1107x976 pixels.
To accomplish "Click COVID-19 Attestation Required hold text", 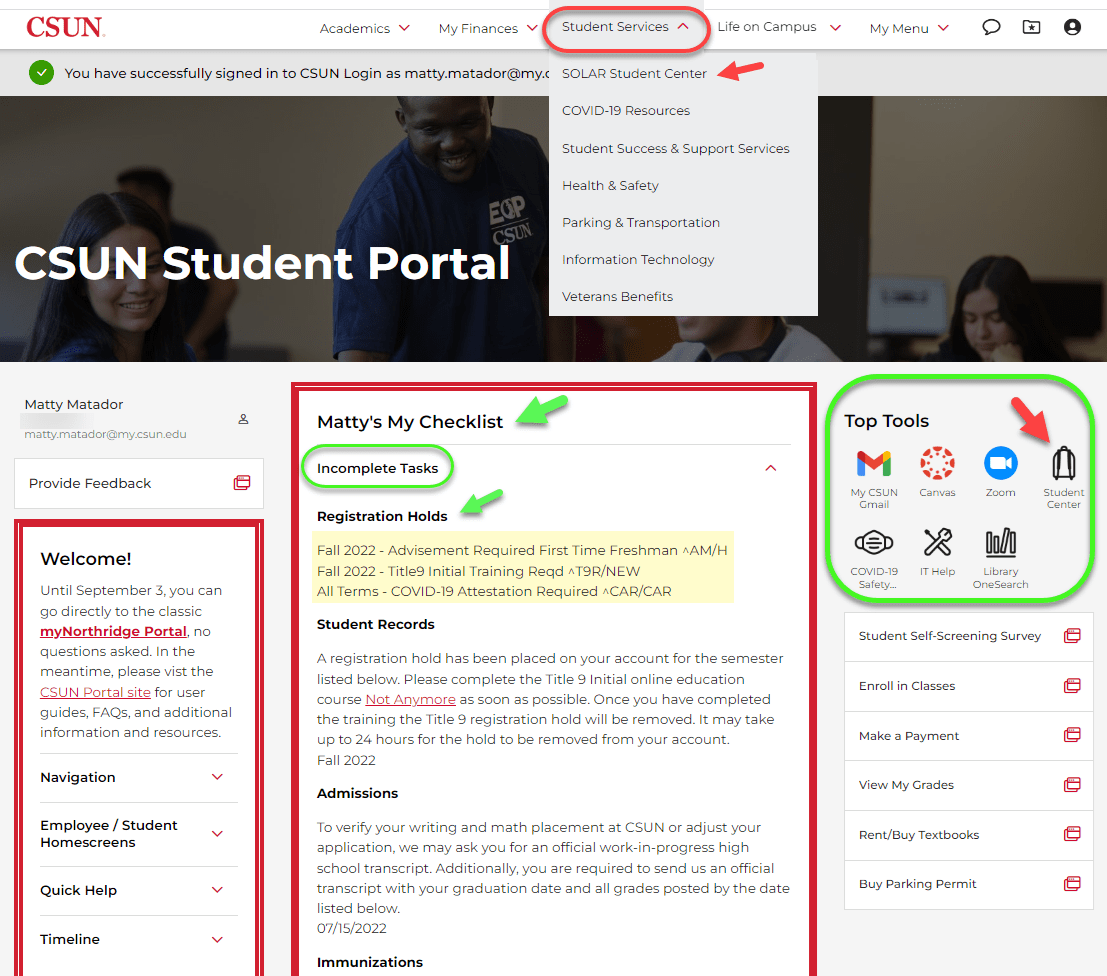I will click(493, 591).
